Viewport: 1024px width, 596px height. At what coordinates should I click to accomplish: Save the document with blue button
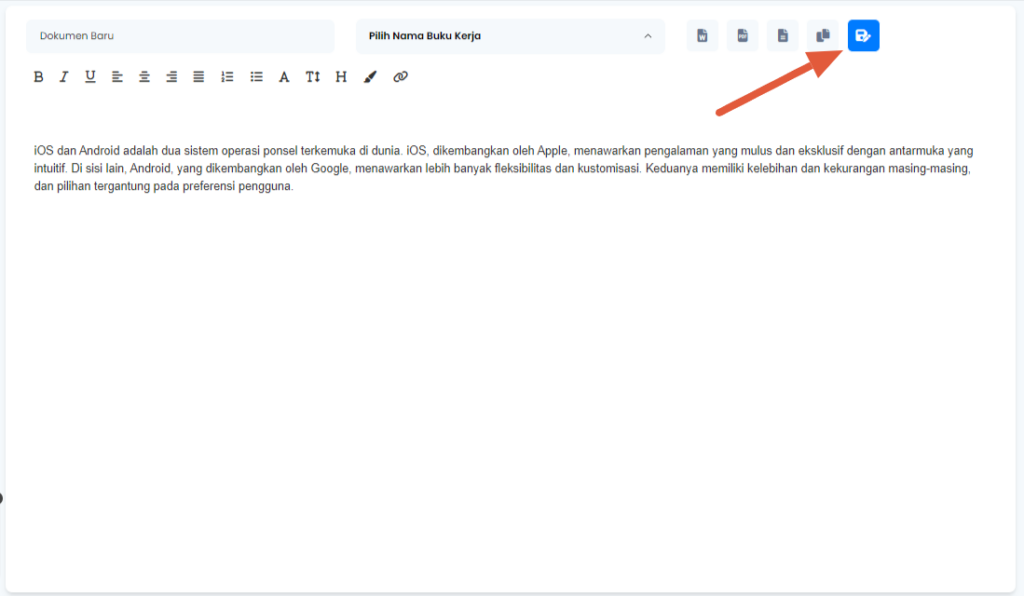coord(863,36)
